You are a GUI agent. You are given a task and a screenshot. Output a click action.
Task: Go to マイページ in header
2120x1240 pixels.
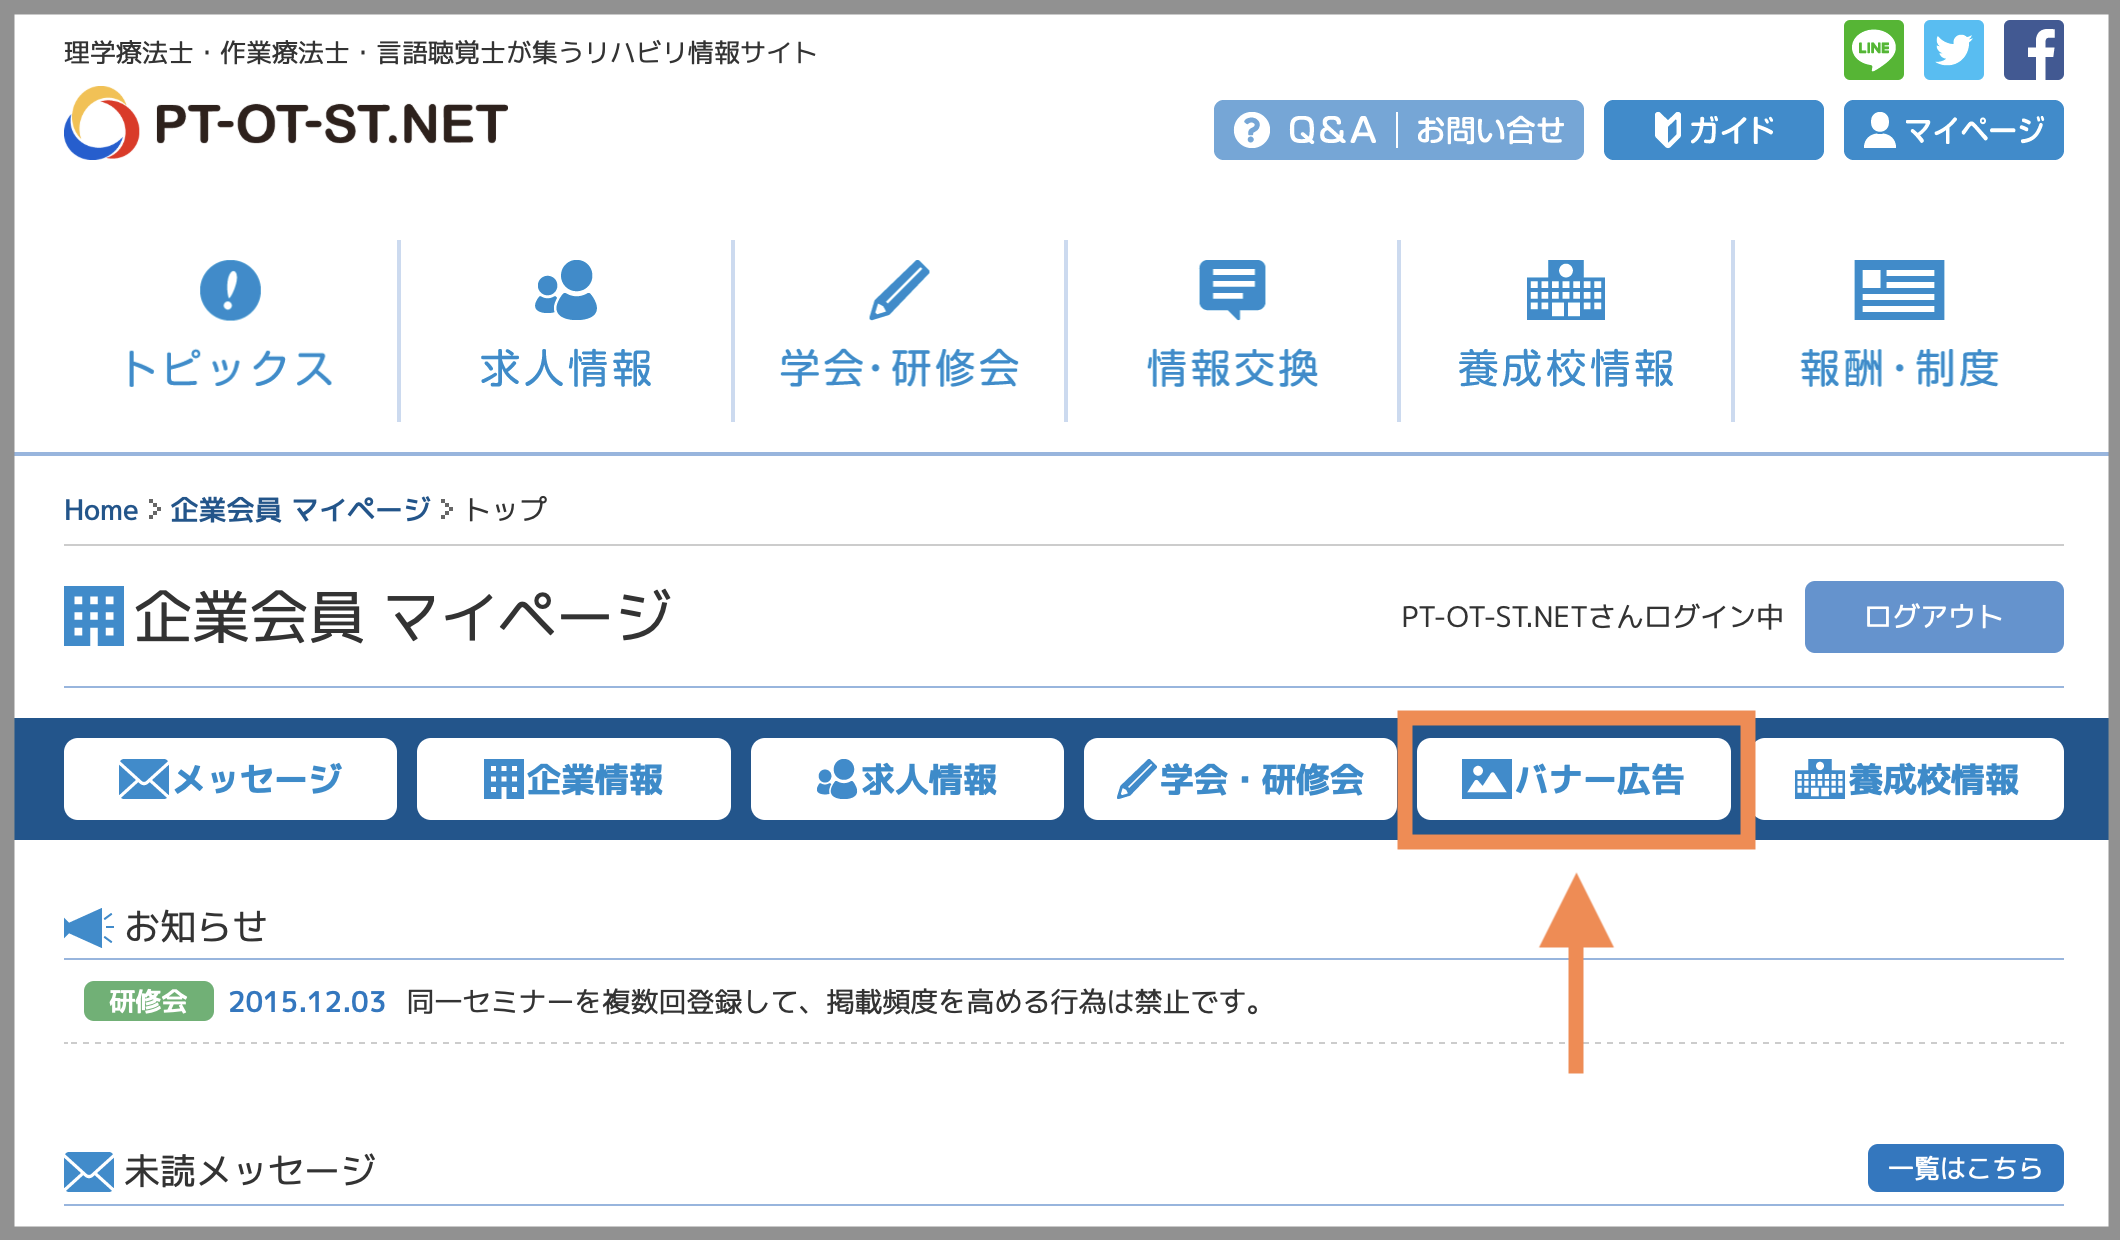tap(1953, 130)
